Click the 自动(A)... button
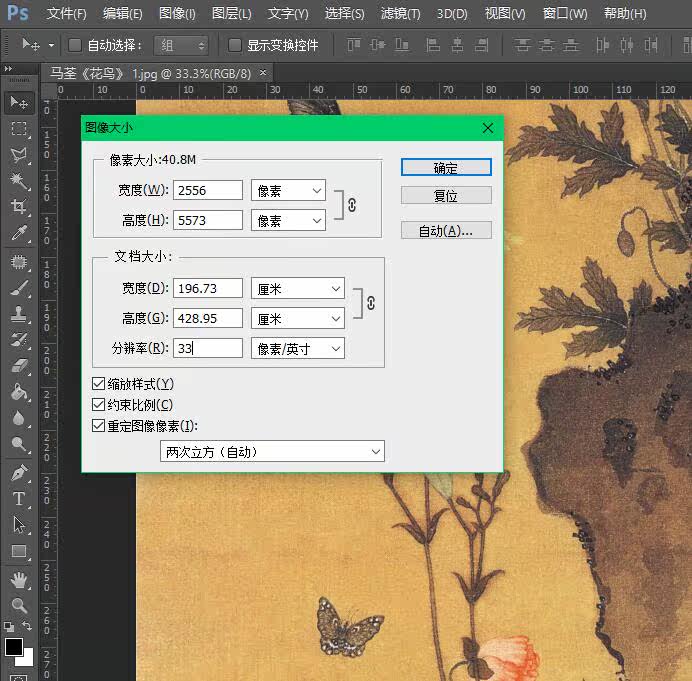The image size is (692, 681). pos(446,230)
